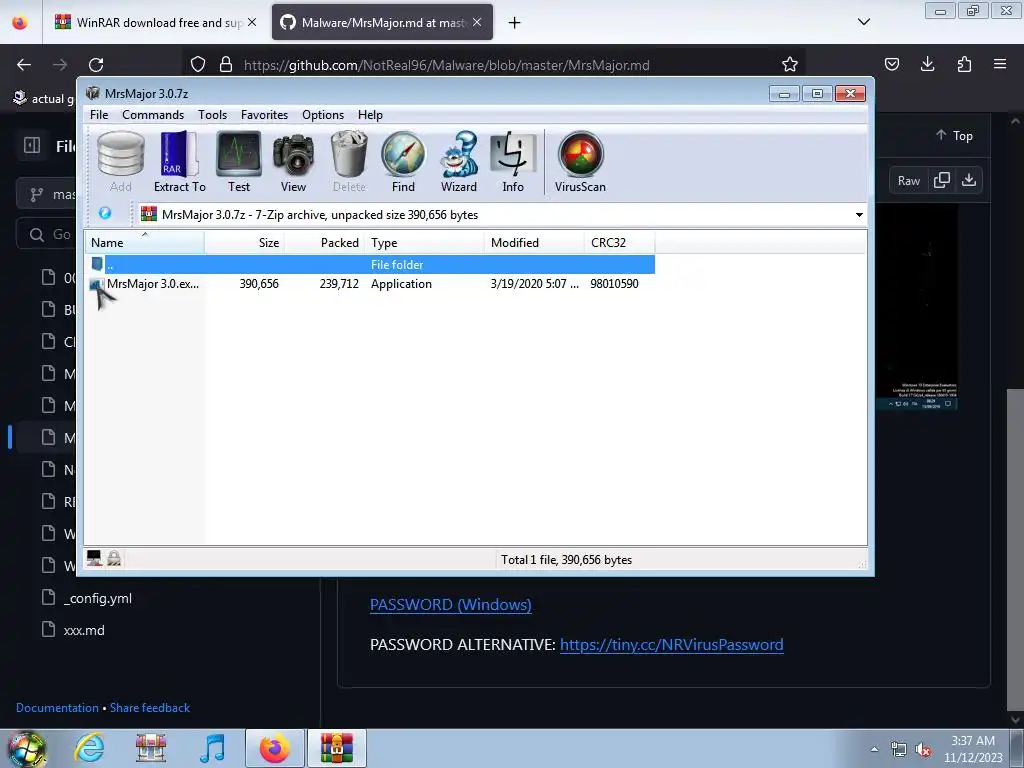Click the Add archive toolbar icon
Viewport: 1024px width, 768px height.
tap(121, 161)
